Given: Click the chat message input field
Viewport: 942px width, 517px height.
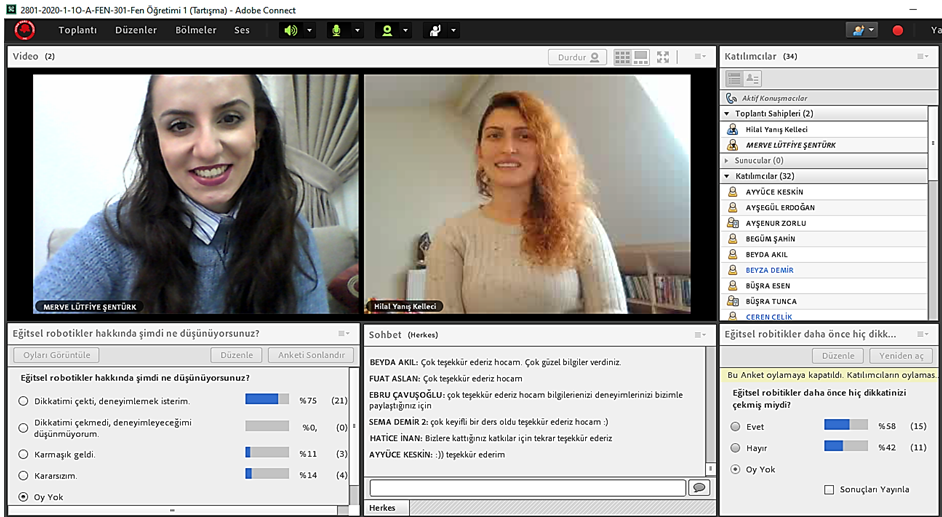Looking at the screenshot, I should tap(527, 487).
